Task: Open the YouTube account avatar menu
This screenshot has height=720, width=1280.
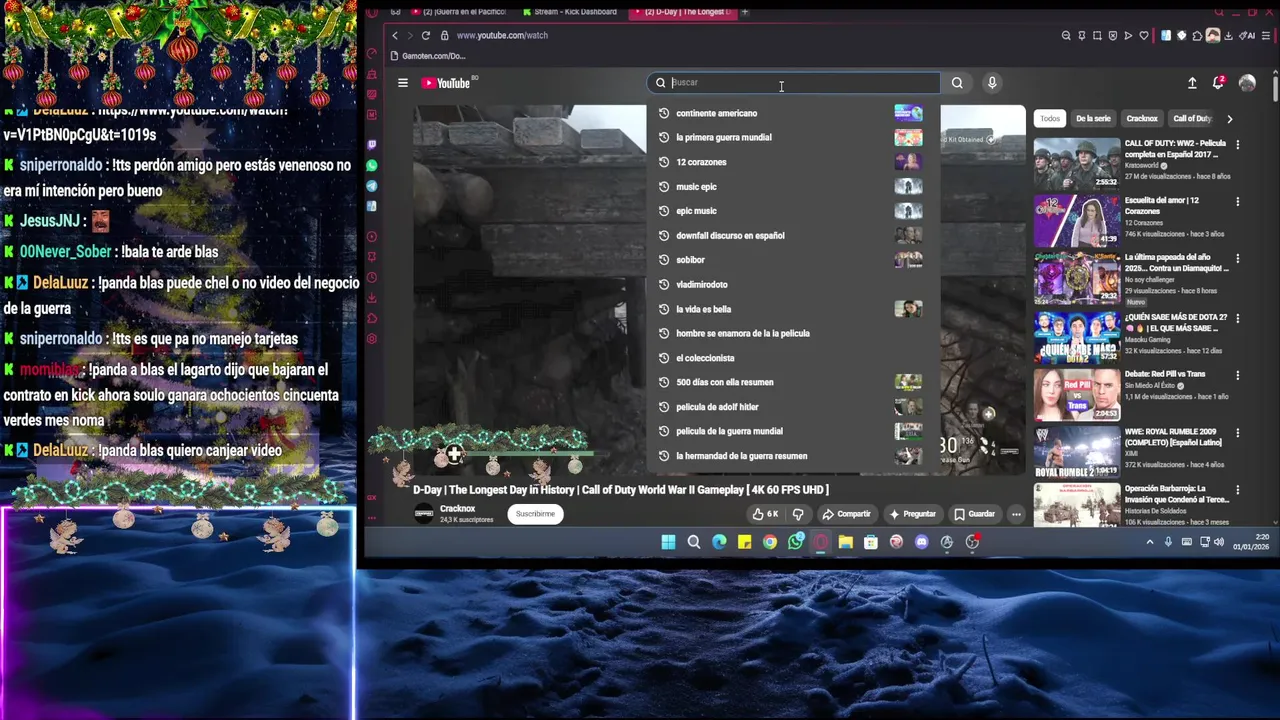Action: (x=1247, y=83)
